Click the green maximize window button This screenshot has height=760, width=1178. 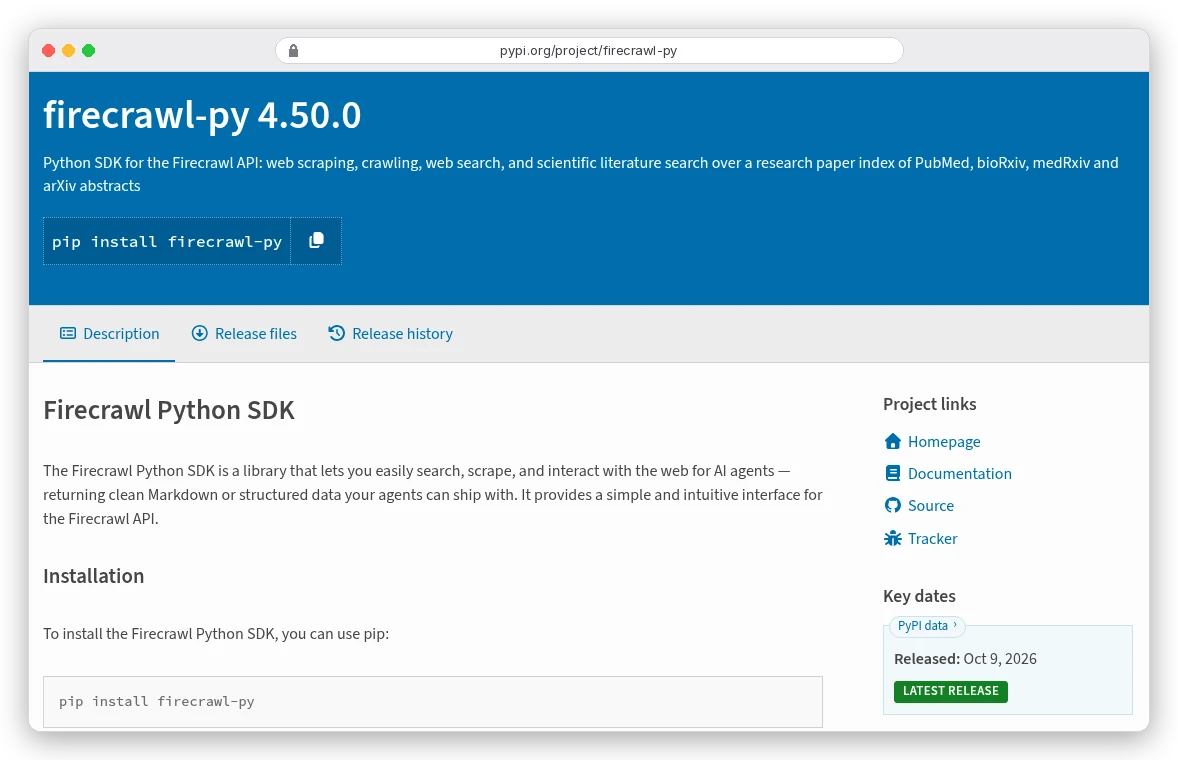click(x=89, y=50)
